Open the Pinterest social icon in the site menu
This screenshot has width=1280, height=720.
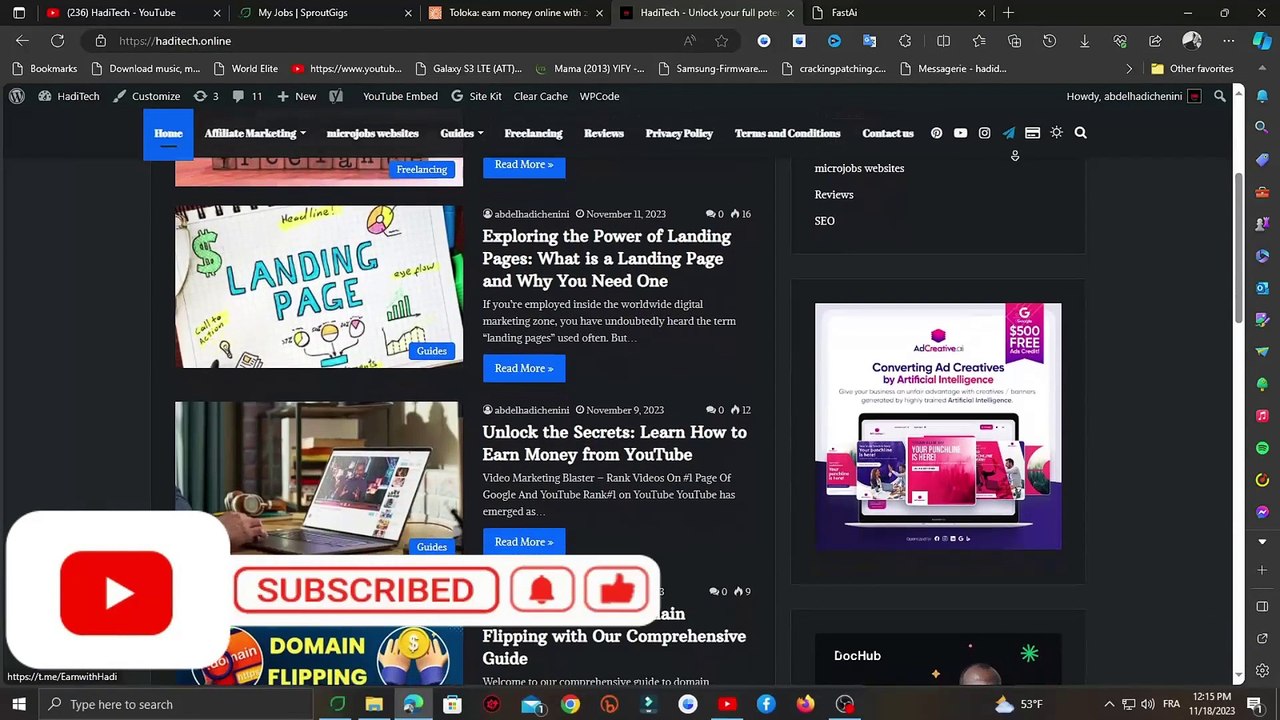click(936, 133)
